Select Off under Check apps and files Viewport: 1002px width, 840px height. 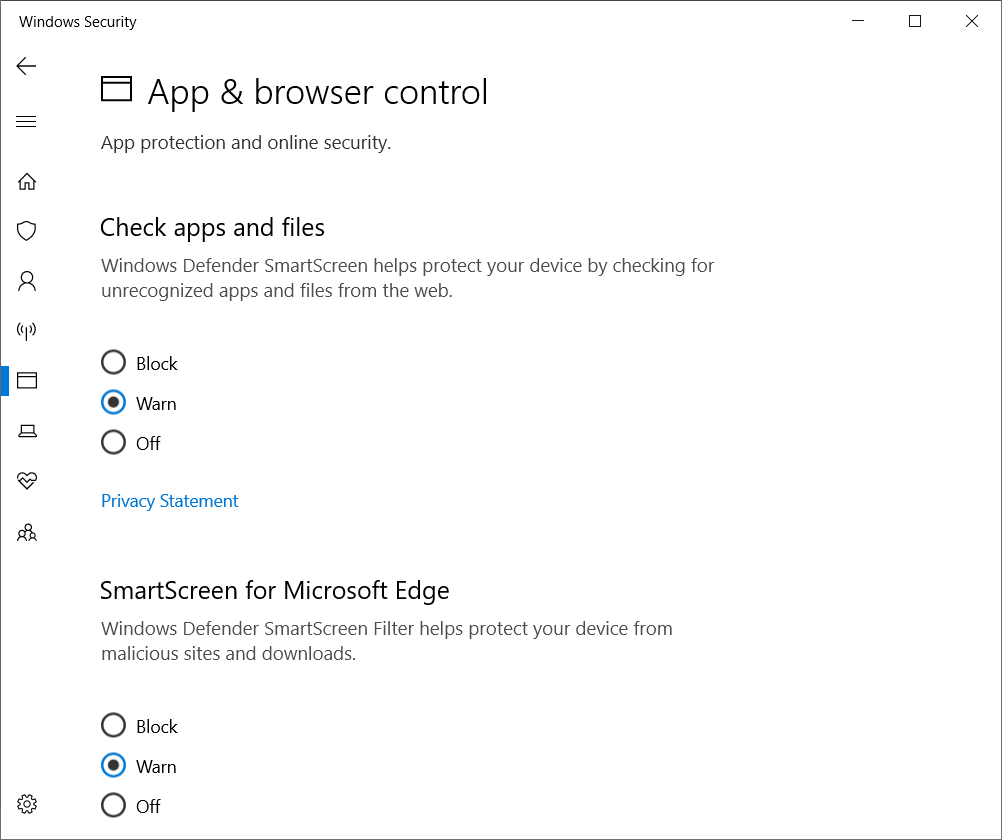(130, 442)
